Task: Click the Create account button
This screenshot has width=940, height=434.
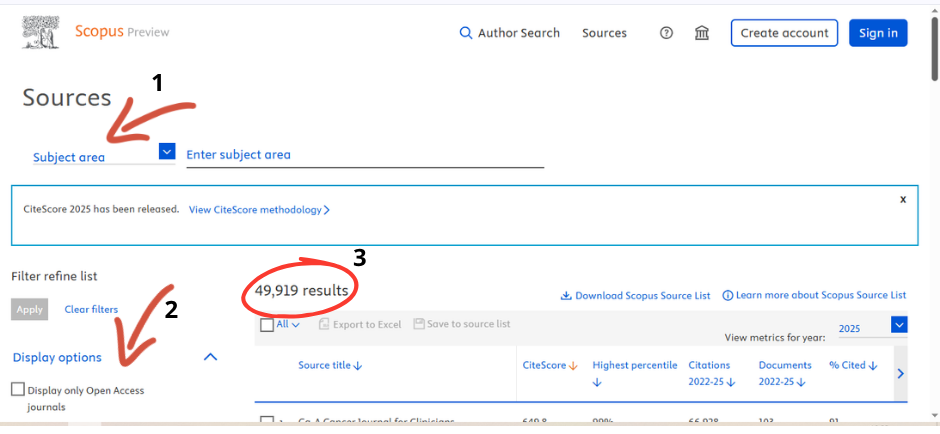Action: [784, 33]
